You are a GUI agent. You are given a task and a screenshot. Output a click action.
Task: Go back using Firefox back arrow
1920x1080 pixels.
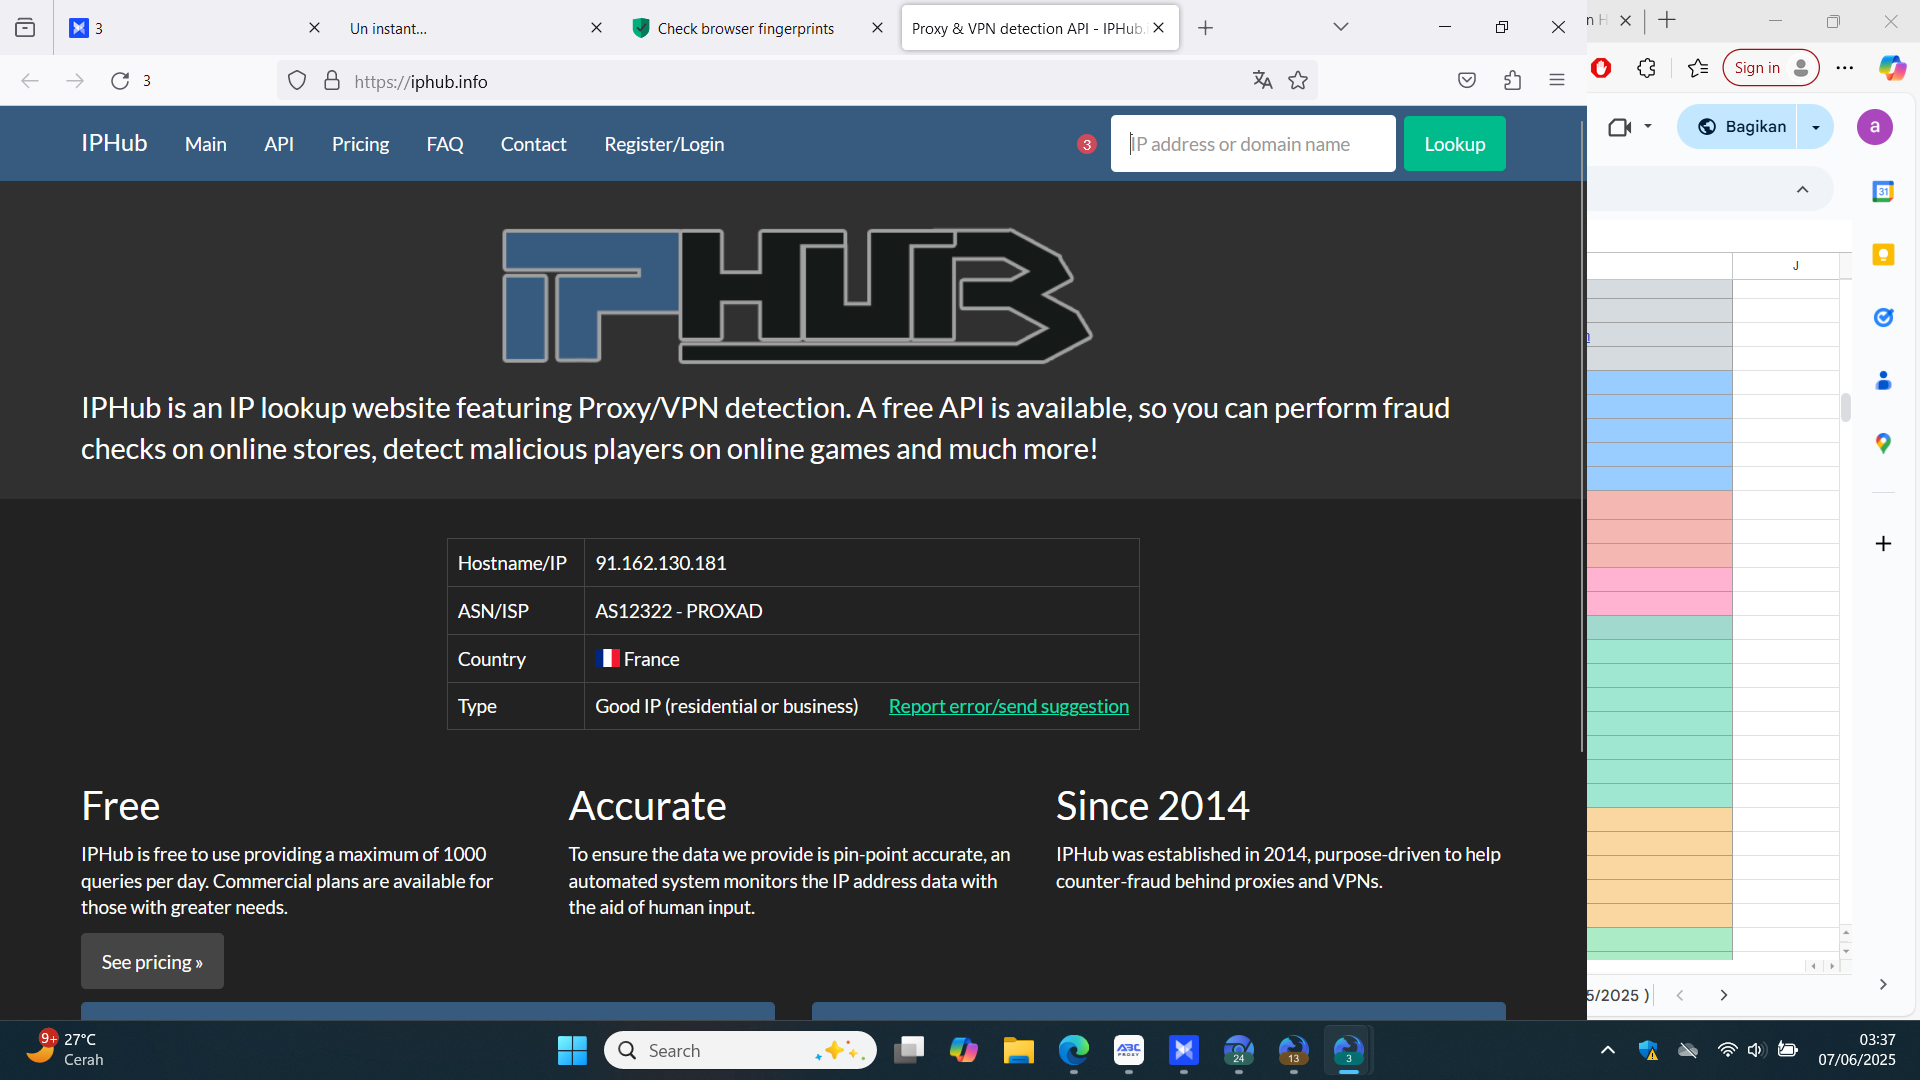click(x=30, y=81)
